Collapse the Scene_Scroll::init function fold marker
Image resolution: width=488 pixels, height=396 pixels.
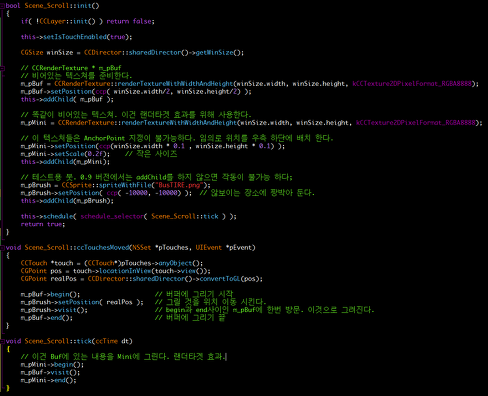click(x=2, y=6)
